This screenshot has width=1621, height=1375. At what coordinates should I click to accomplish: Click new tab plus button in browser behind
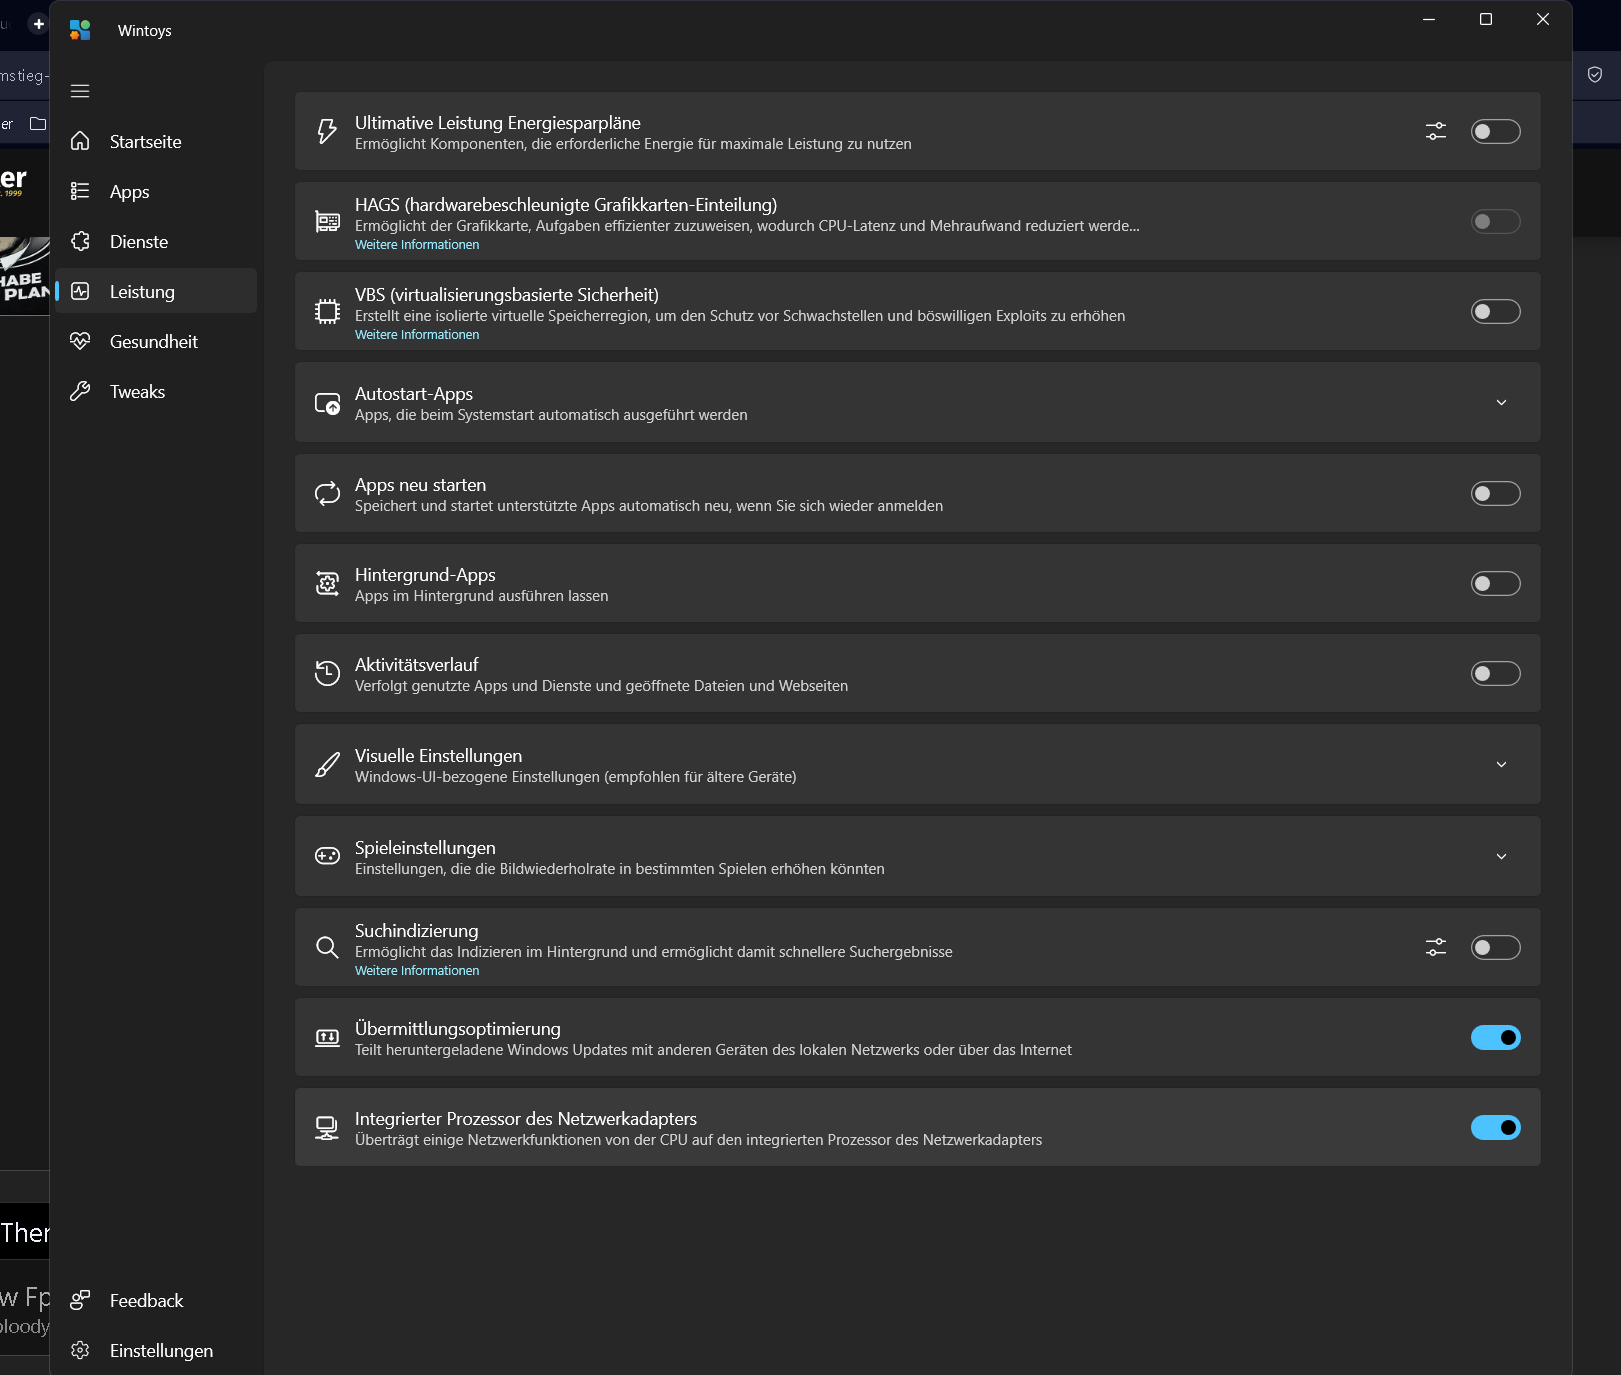pos(38,23)
